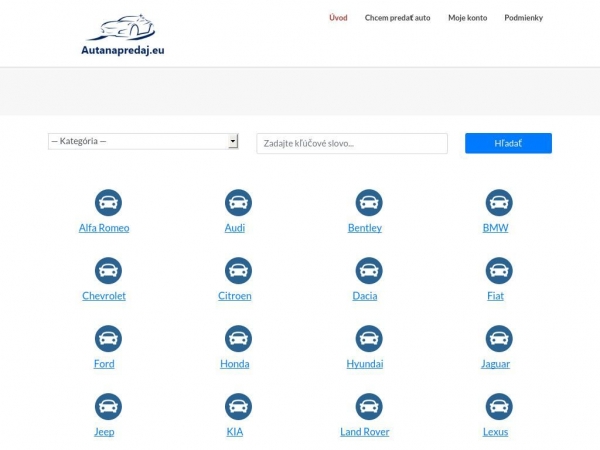Open the Jeep category link
600x450 pixels.
coord(104,432)
